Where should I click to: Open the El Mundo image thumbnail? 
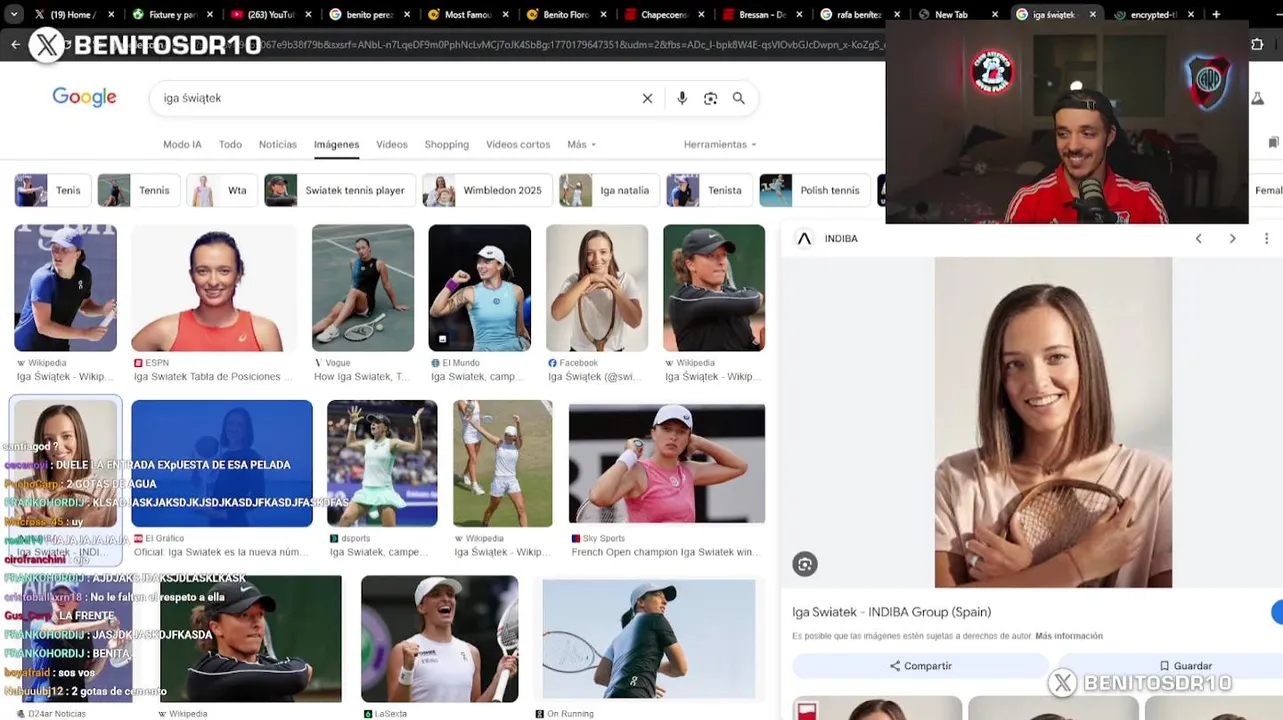tap(480, 288)
